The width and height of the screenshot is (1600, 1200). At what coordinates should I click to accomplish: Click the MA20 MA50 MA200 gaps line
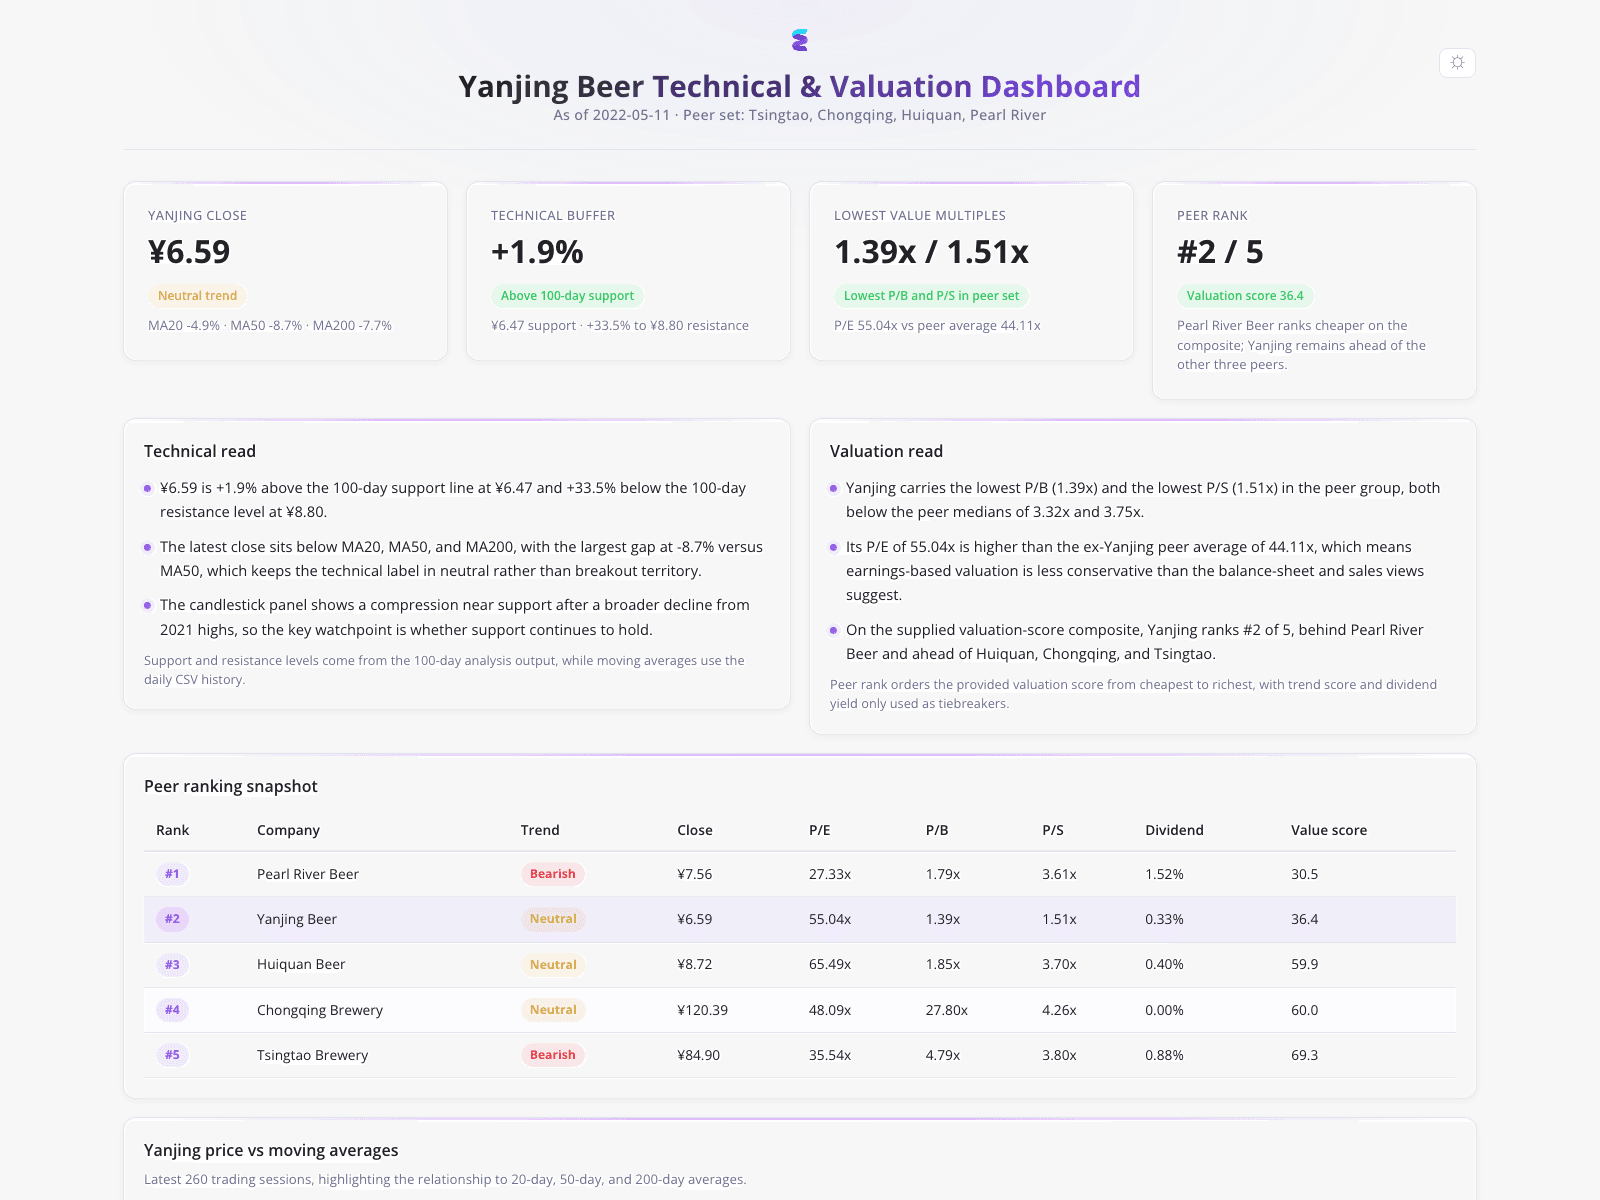(x=270, y=326)
